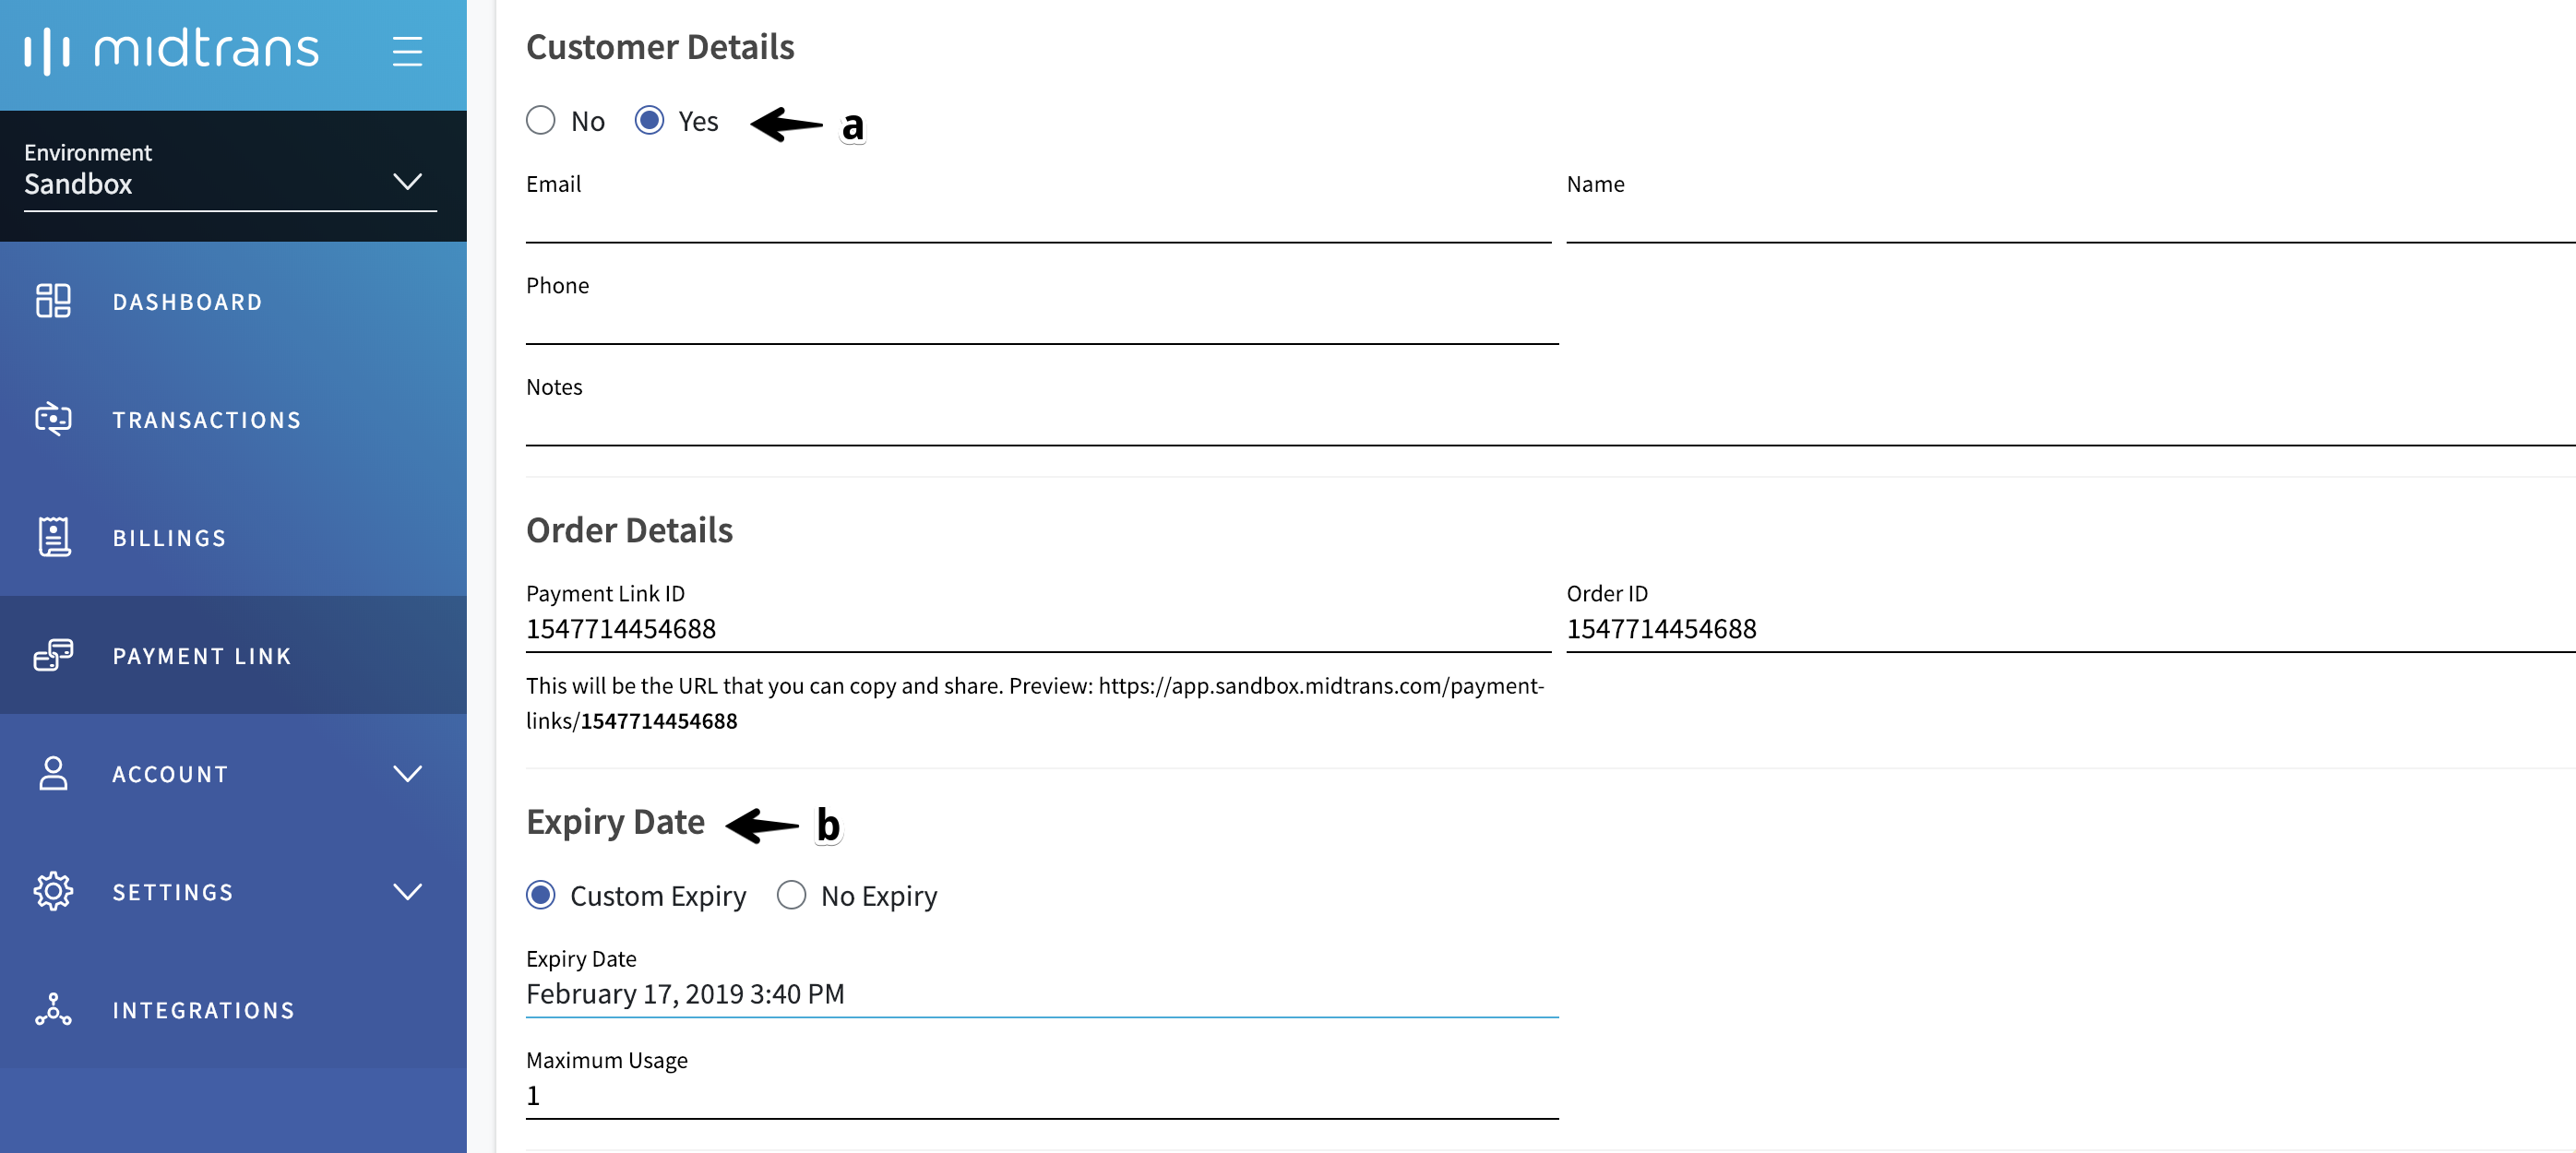2576x1153 pixels.
Task: Toggle the hamburger menu icon
Action: [407, 51]
